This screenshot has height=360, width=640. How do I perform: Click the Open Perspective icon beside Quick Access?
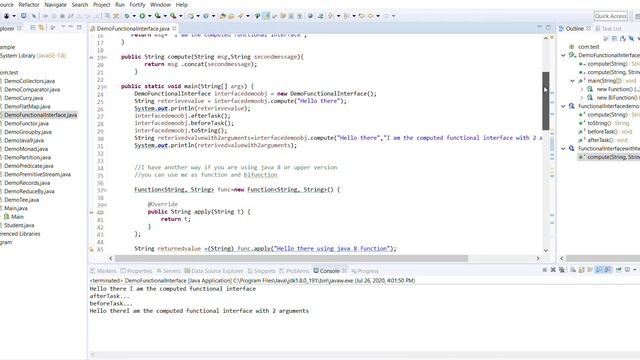637,16
